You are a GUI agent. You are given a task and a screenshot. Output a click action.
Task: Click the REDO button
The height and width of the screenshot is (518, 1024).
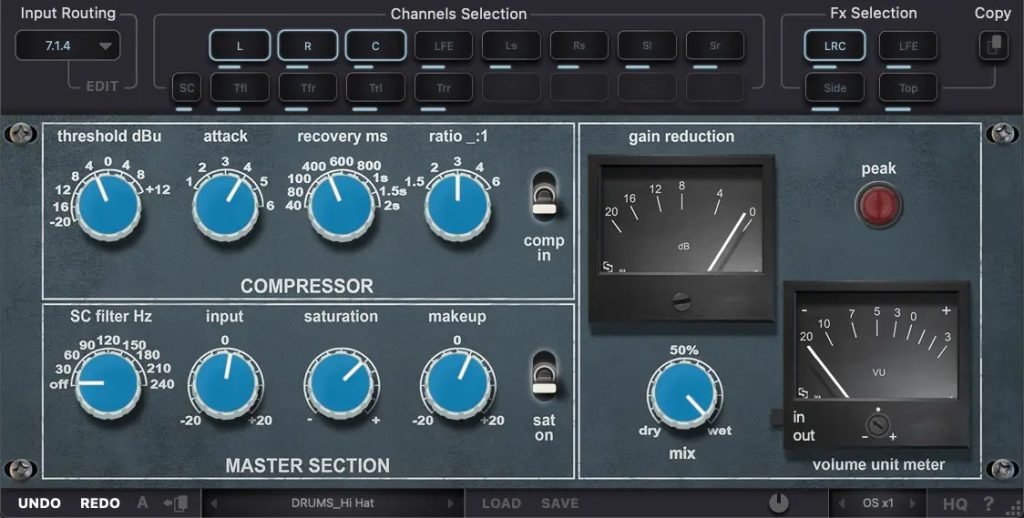pos(100,503)
